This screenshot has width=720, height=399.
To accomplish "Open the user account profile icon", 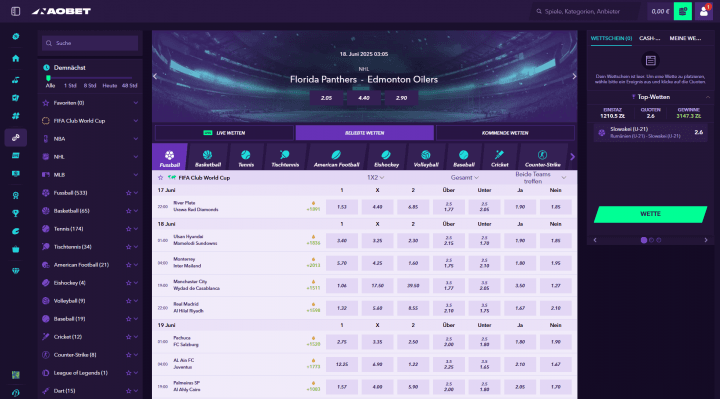I will point(703,11).
